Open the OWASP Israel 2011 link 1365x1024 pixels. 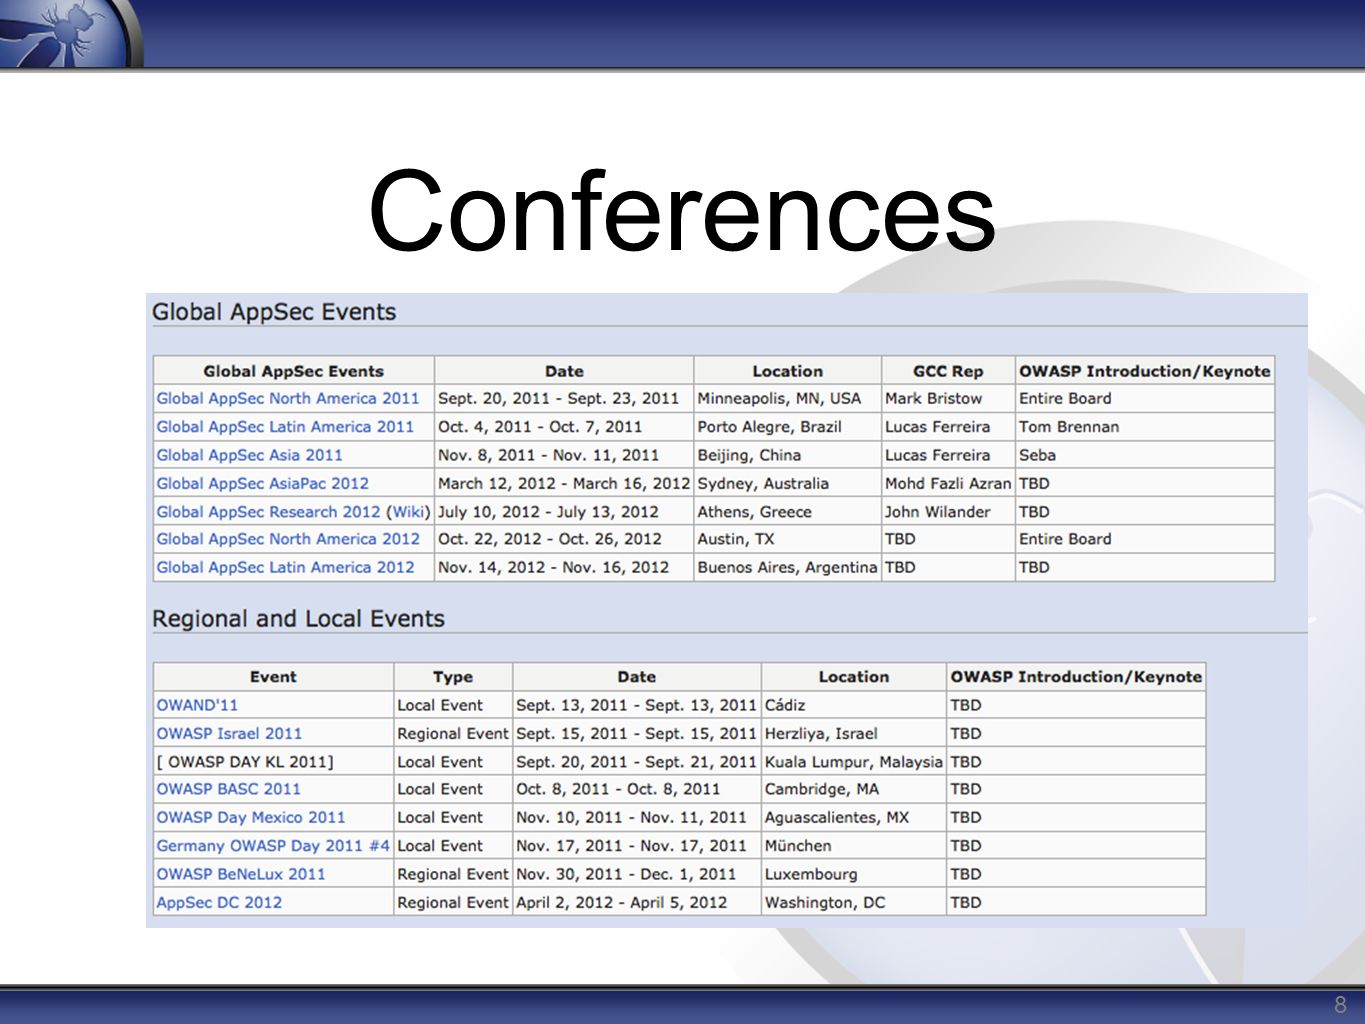(229, 733)
